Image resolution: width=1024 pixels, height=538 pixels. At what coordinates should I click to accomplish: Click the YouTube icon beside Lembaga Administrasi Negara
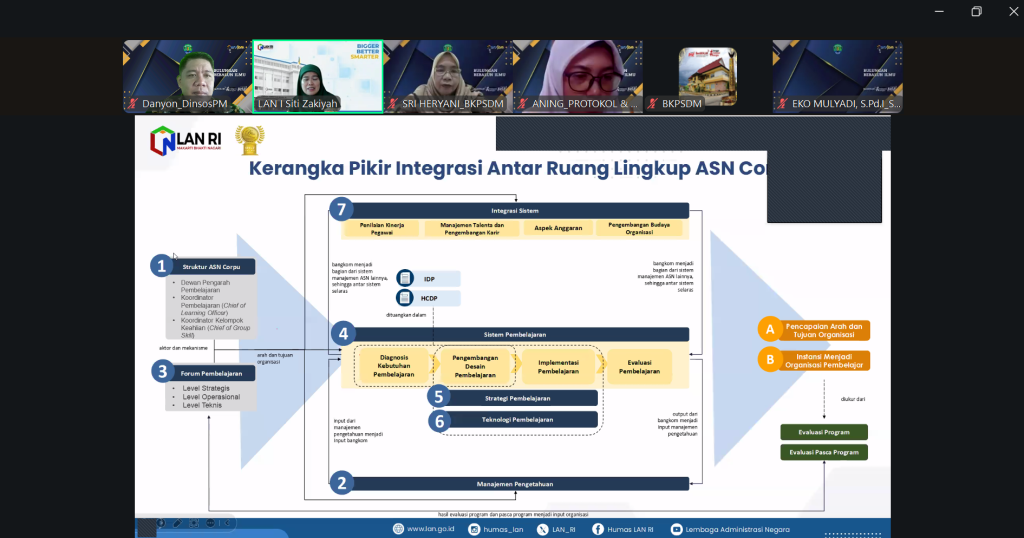point(677,529)
